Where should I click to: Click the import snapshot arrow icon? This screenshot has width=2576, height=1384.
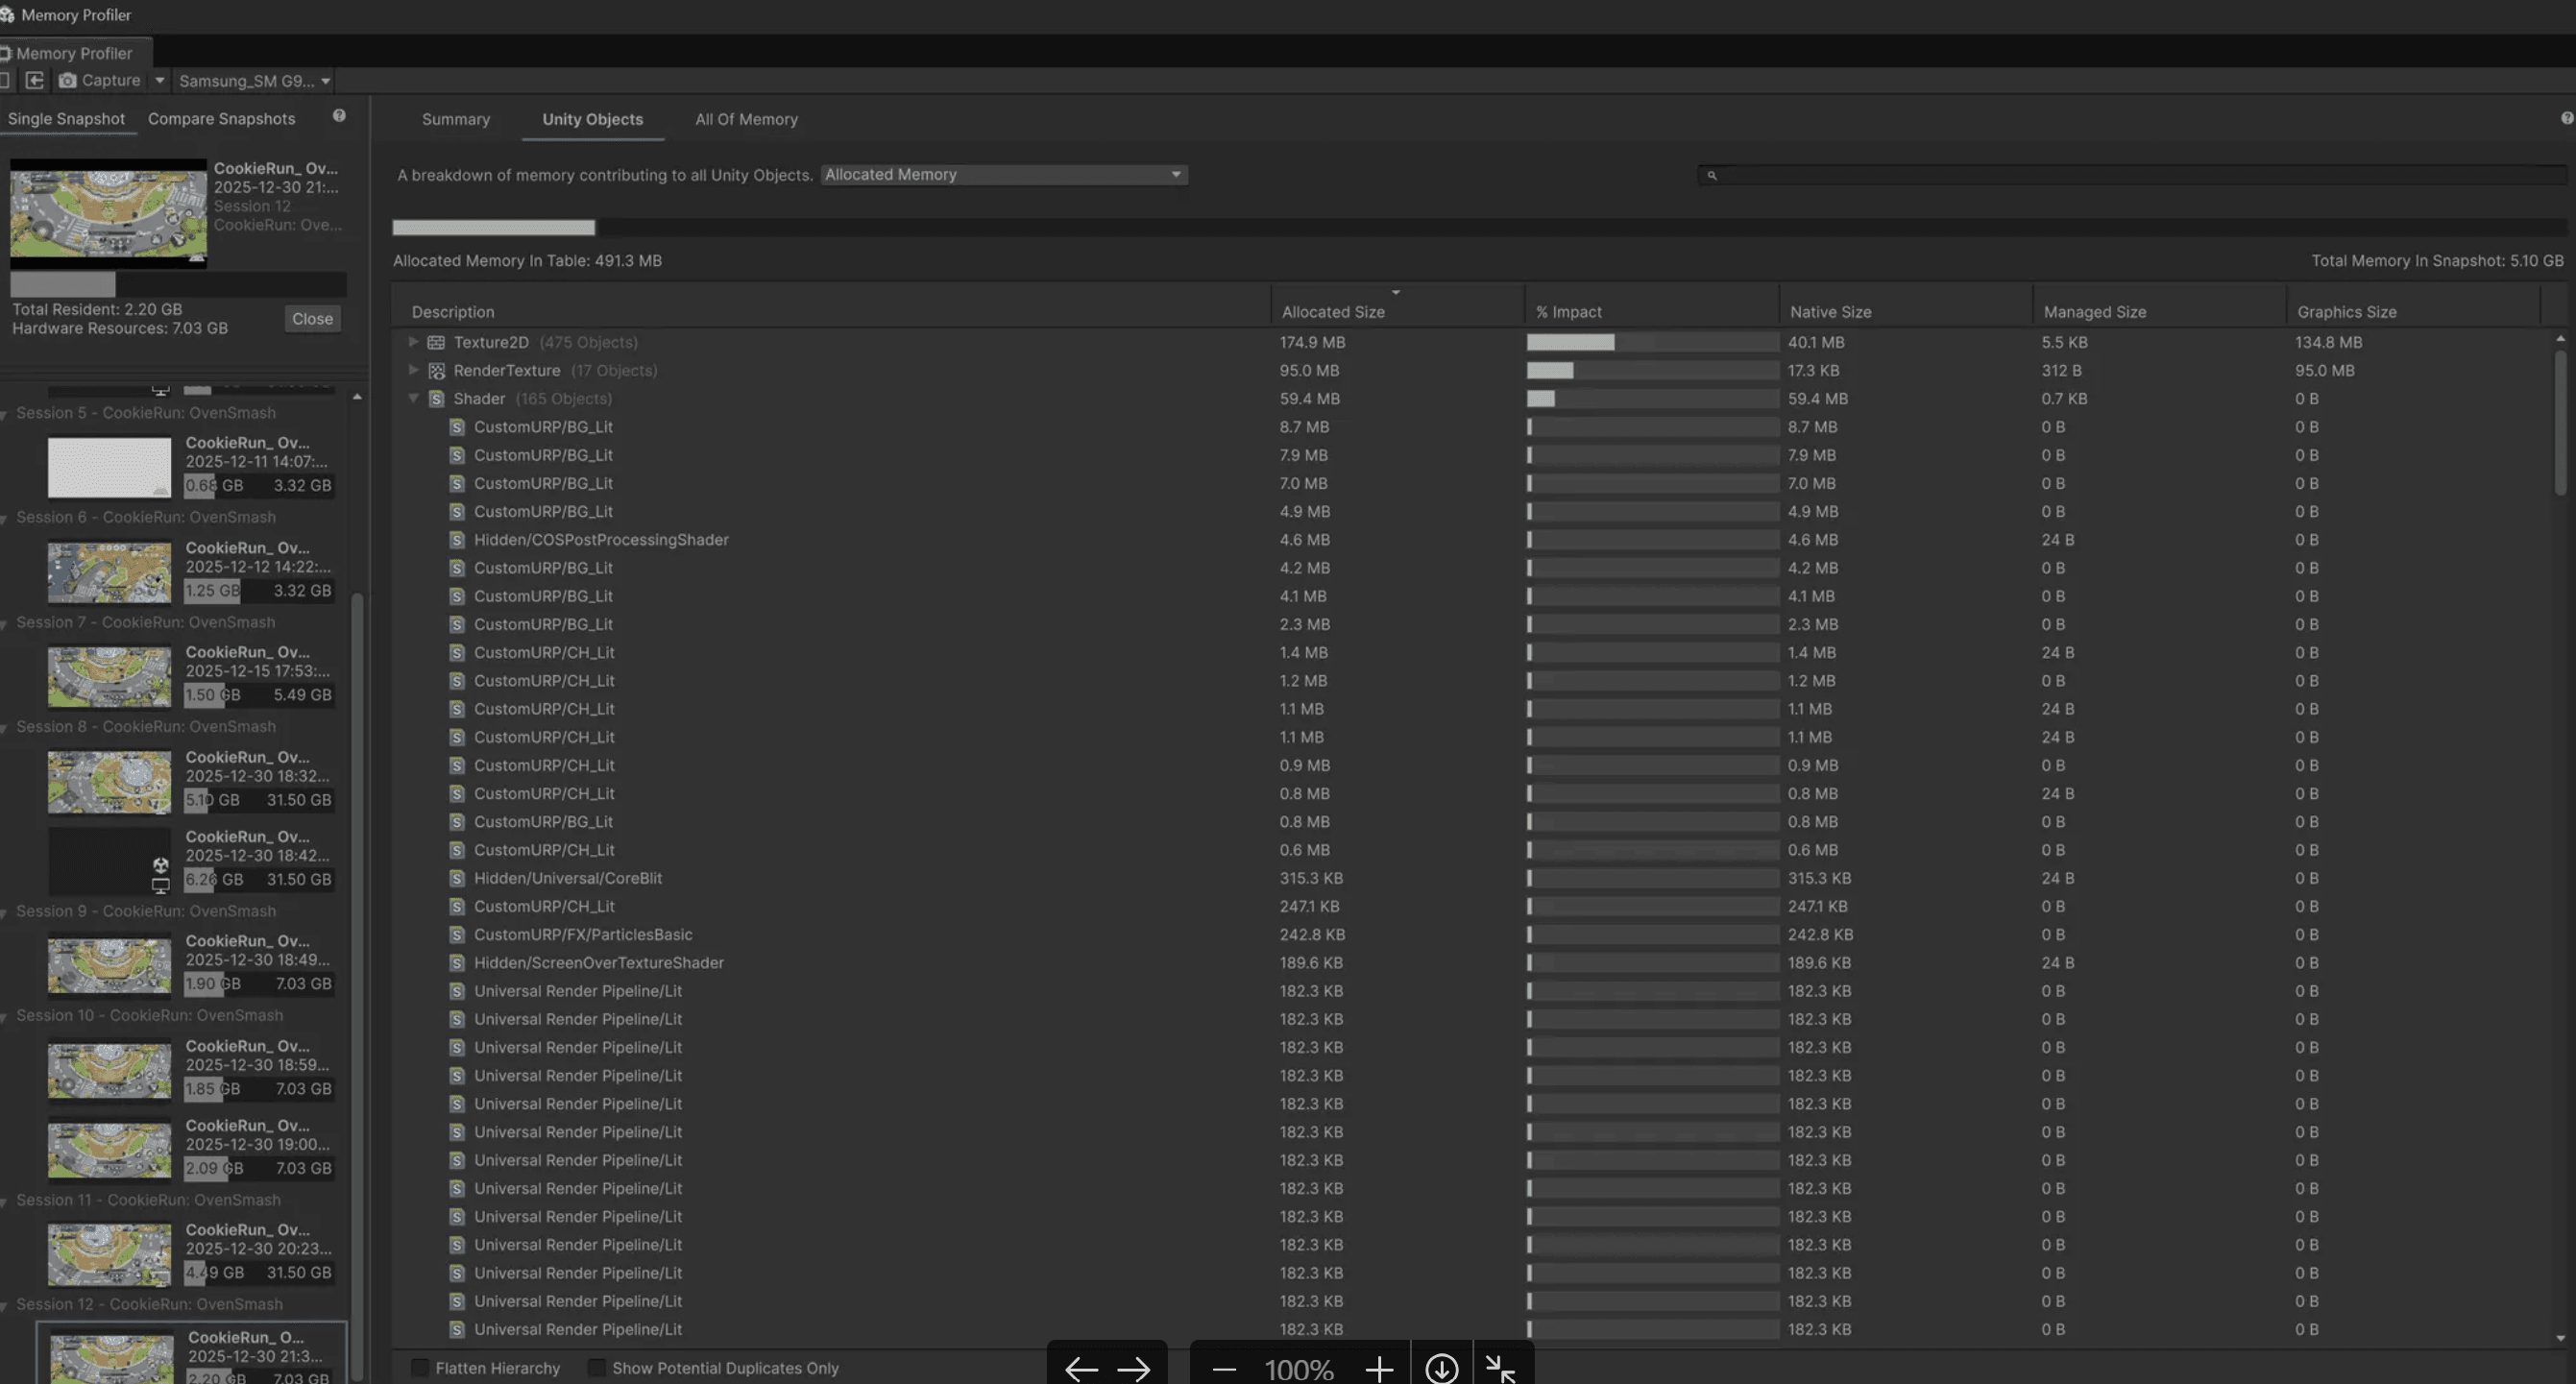34,80
